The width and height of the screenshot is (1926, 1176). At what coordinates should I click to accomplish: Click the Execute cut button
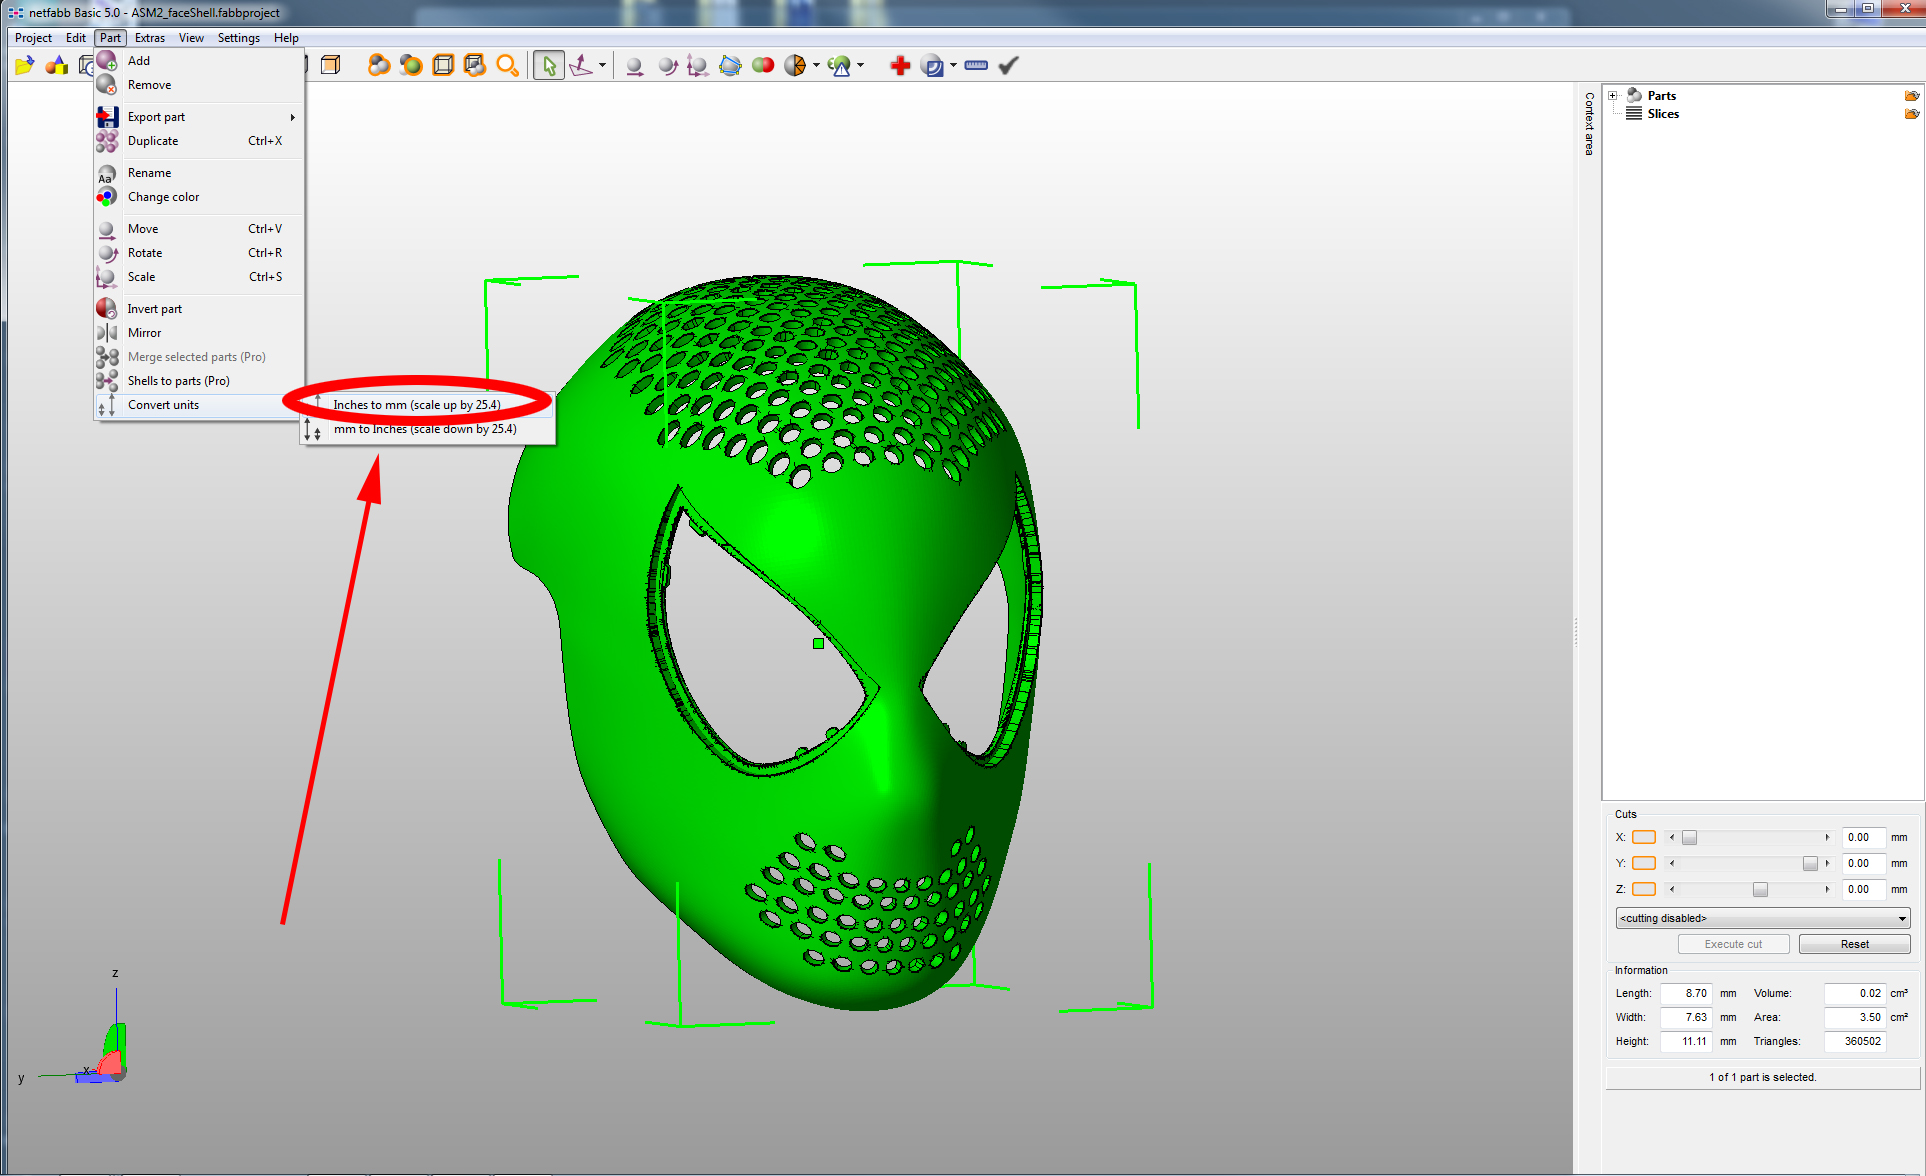pyautogui.click(x=1733, y=944)
